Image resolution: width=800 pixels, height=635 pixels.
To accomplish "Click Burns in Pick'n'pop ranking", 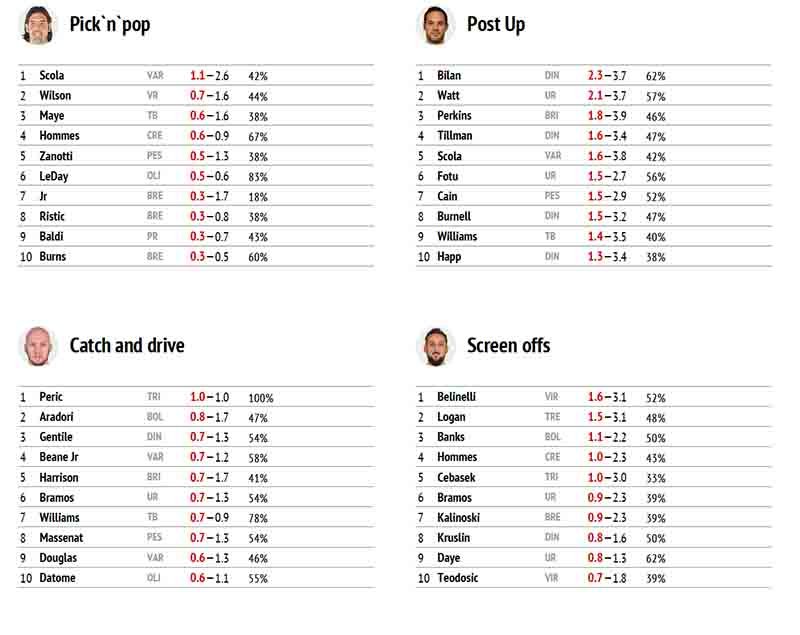I will click(53, 257).
